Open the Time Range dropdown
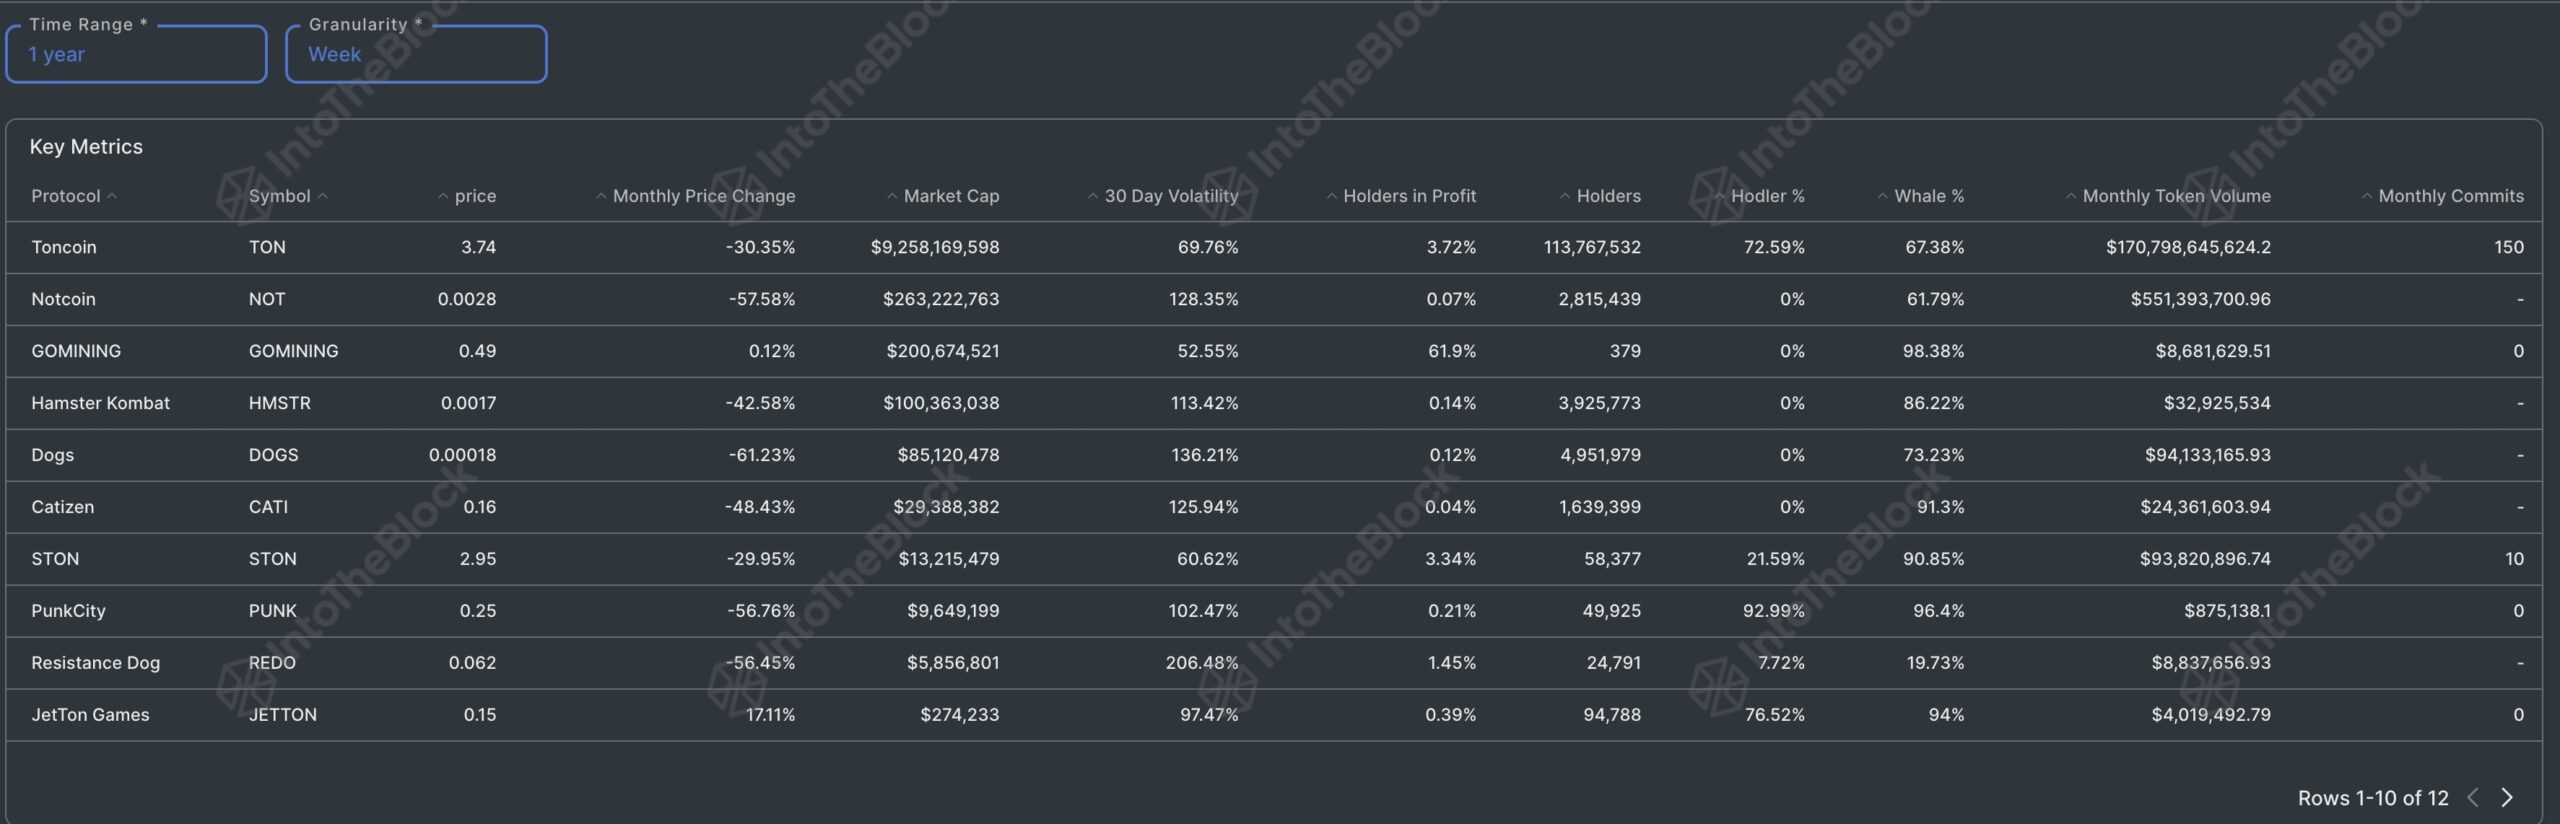Screen dimensions: 2560x824 point(136,54)
